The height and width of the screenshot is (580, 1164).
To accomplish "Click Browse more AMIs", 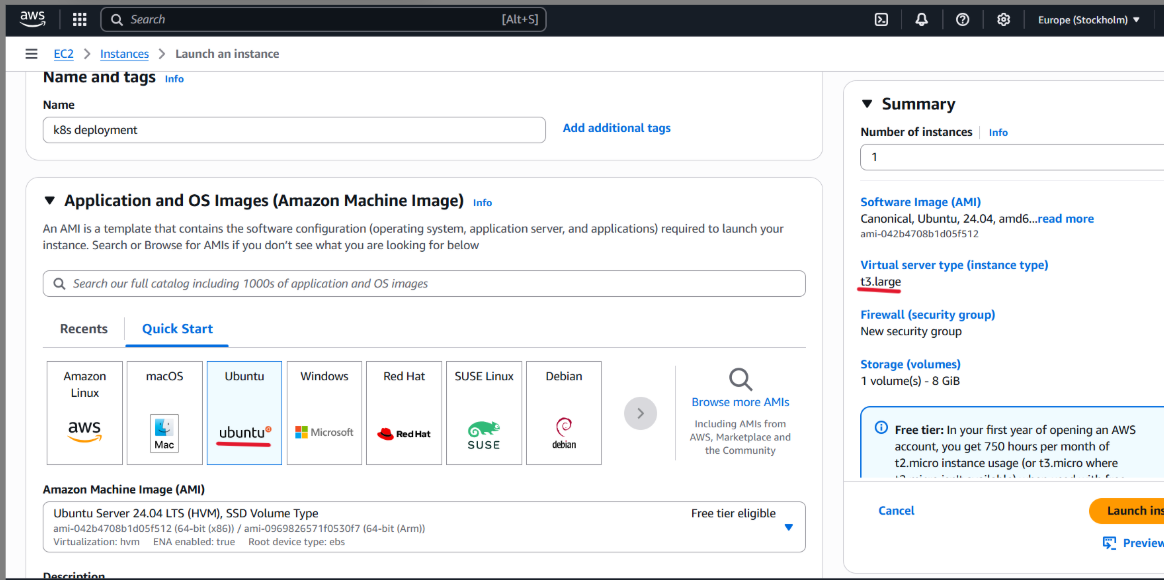I will 740,401.
